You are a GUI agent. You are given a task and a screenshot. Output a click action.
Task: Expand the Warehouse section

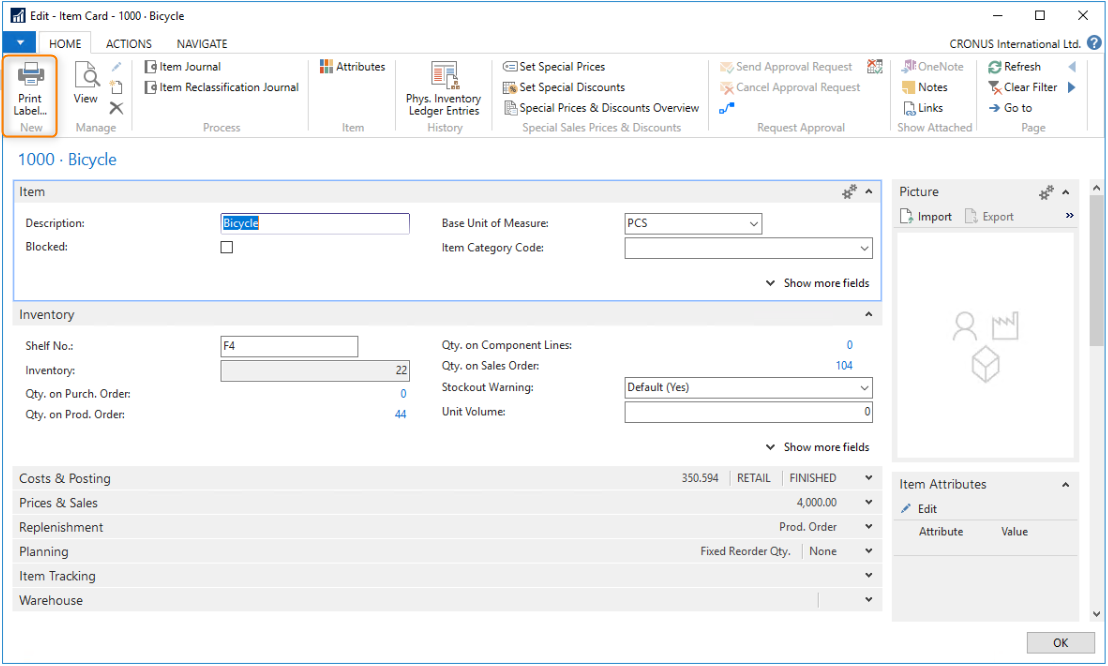tap(869, 600)
